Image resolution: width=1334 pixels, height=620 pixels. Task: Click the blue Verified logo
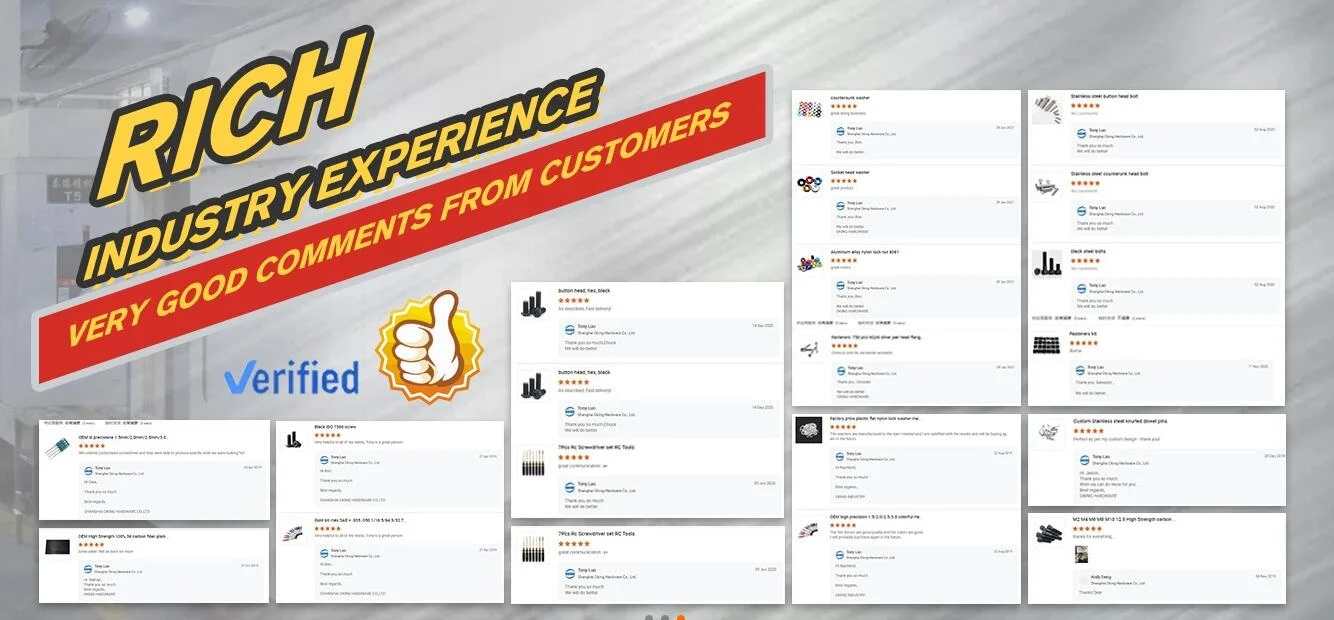[x=291, y=376]
